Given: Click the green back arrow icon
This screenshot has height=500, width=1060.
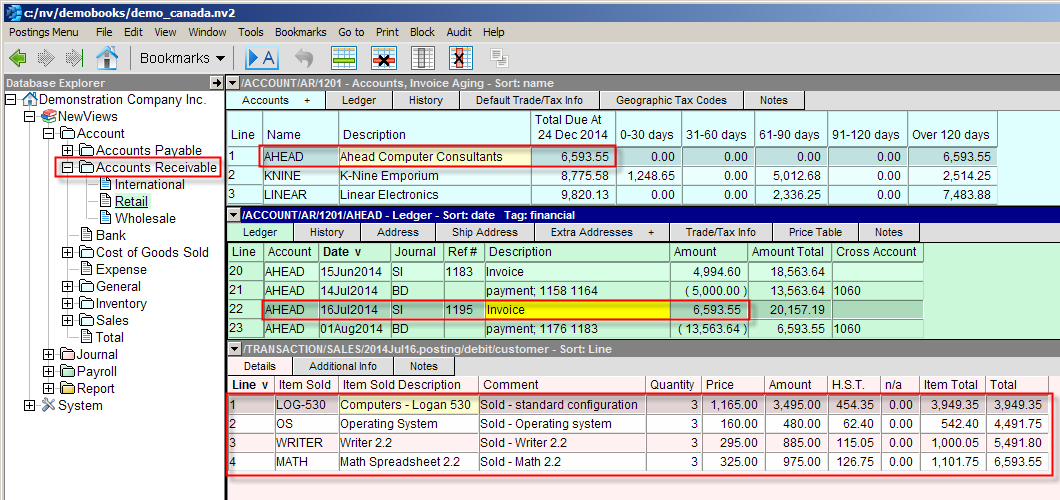Looking at the screenshot, I should 19,58.
